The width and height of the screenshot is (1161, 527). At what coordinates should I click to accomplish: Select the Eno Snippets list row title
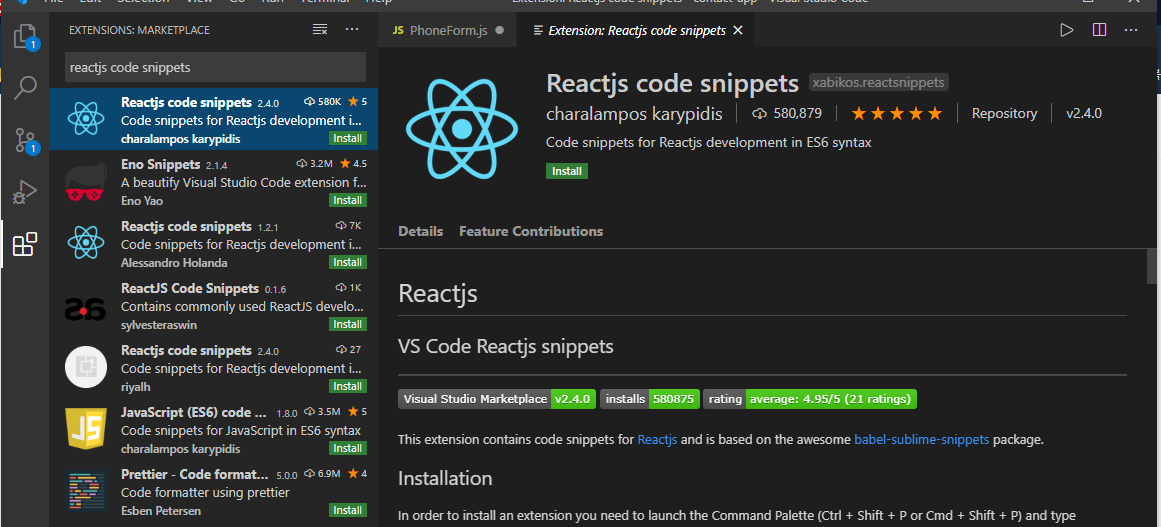(161, 164)
